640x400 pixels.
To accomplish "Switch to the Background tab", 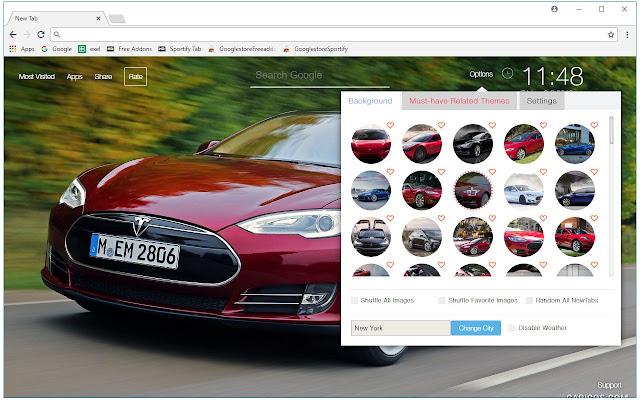I will click(371, 101).
